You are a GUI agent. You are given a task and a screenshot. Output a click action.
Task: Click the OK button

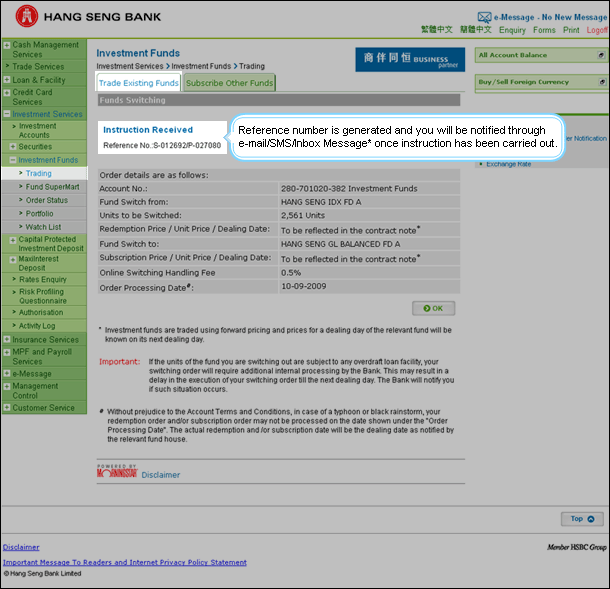tap(433, 308)
